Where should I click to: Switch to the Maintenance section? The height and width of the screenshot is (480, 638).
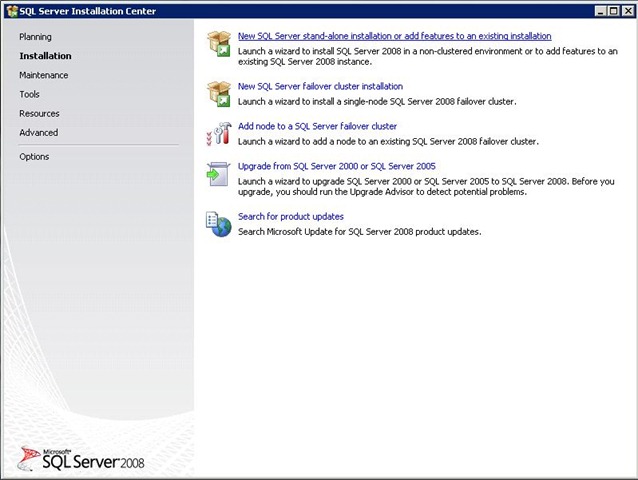click(x=44, y=75)
